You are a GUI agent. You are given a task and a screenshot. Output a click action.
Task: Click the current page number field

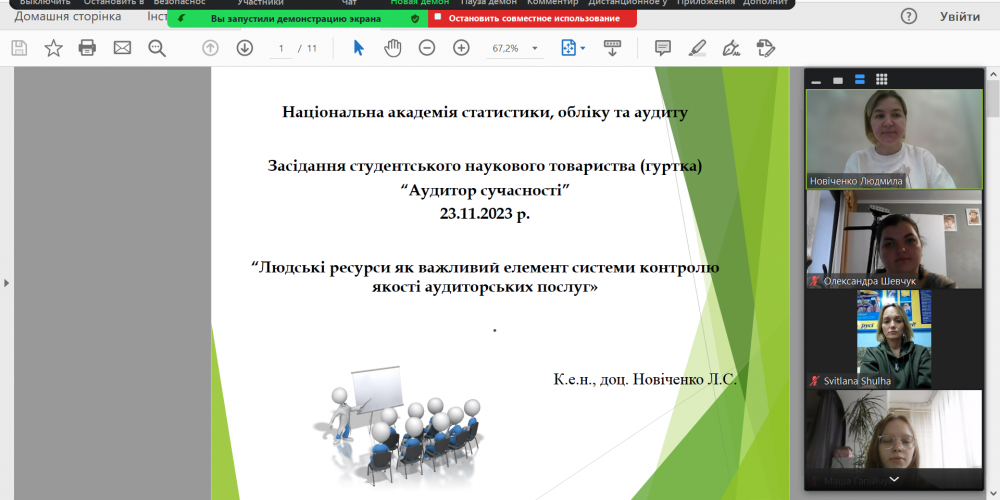[282, 48]
